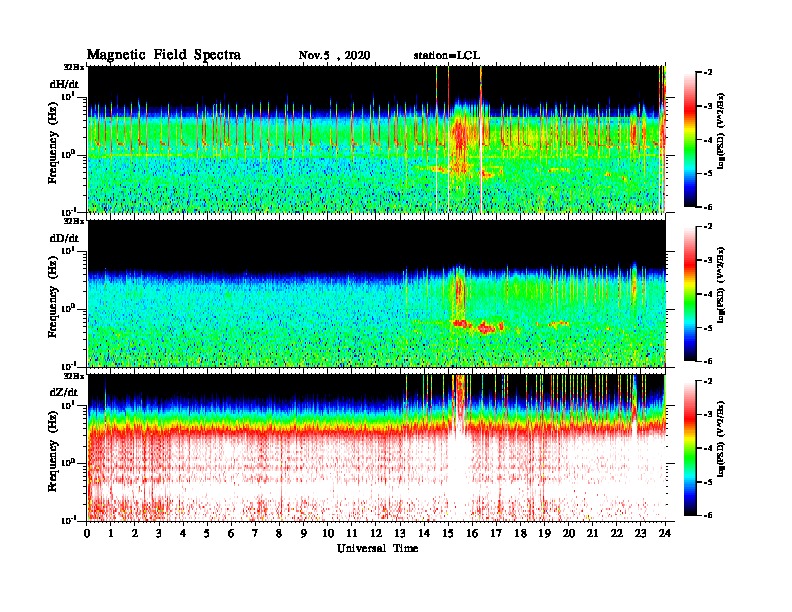The width and height of the screenshot is (792, 612).
Task: Click hour 5 on the Universal Time axis
Action: pyautogui.click(x=207, y=533)
